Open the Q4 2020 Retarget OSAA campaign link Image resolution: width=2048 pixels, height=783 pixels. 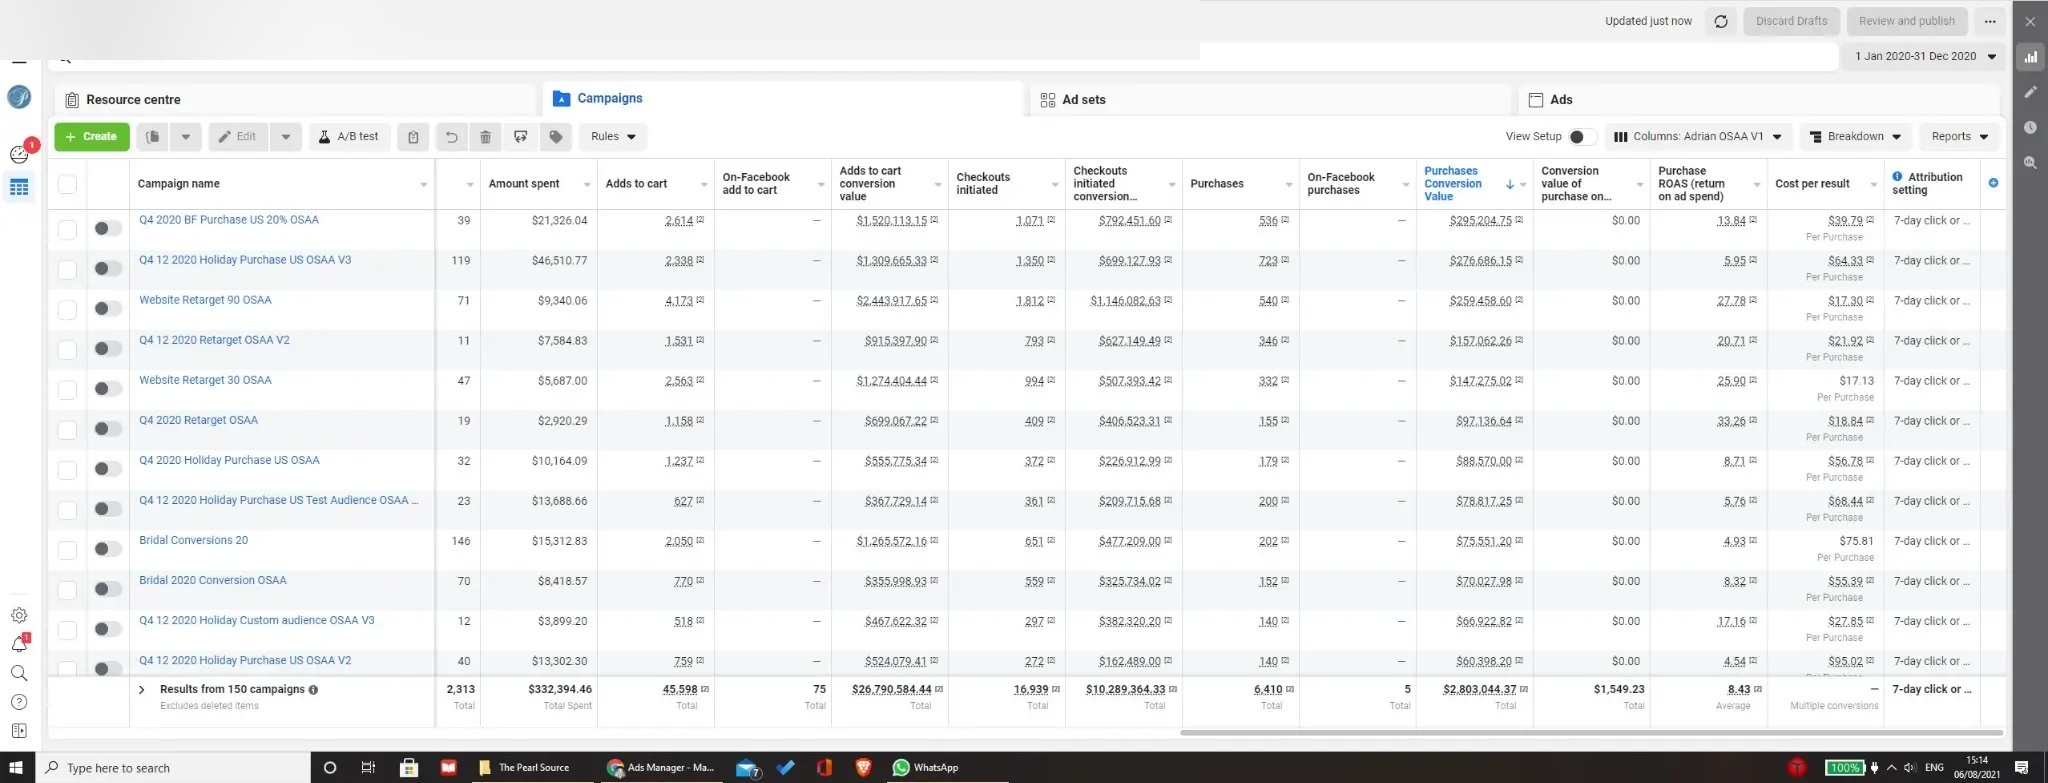coord(198,420)
